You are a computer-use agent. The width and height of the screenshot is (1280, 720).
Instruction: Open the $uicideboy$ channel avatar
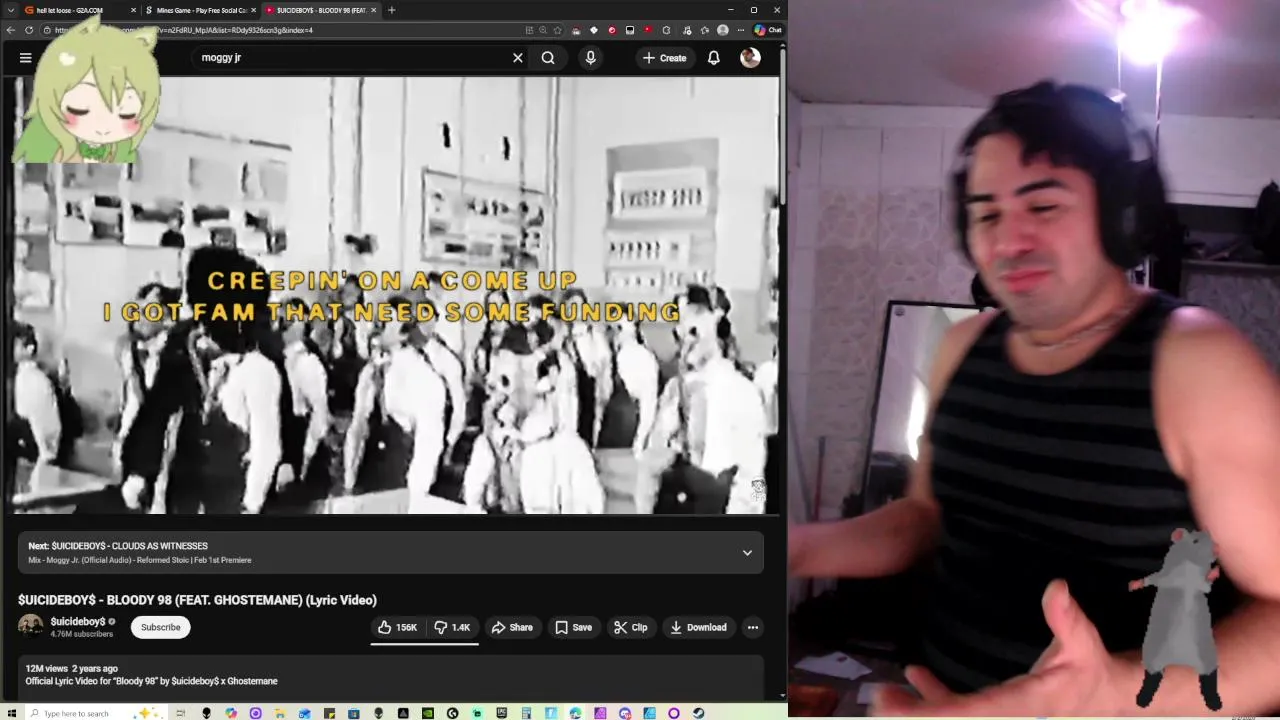click(31, 626)
